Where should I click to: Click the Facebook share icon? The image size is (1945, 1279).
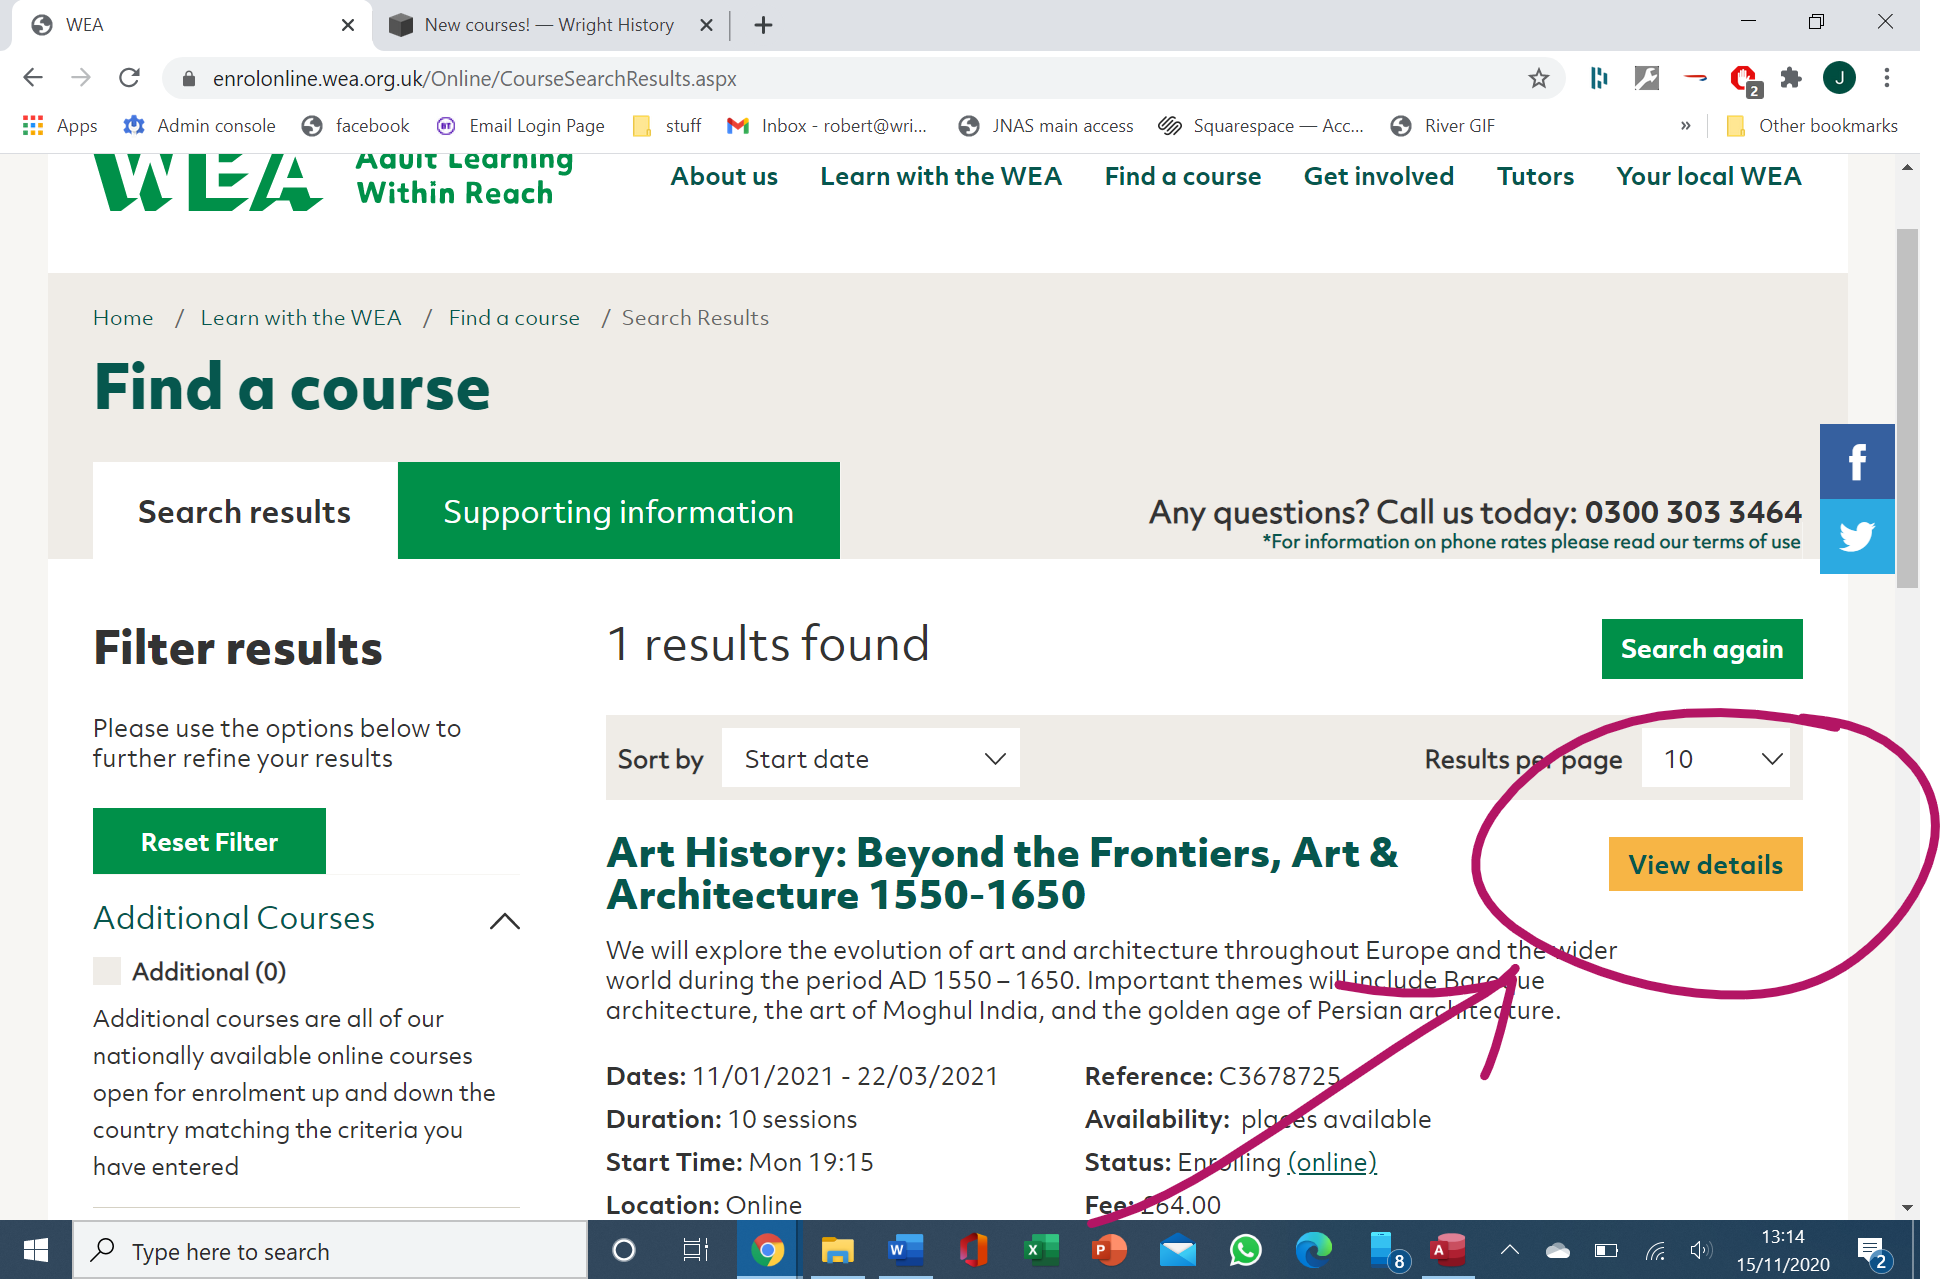pos(1857,461)
